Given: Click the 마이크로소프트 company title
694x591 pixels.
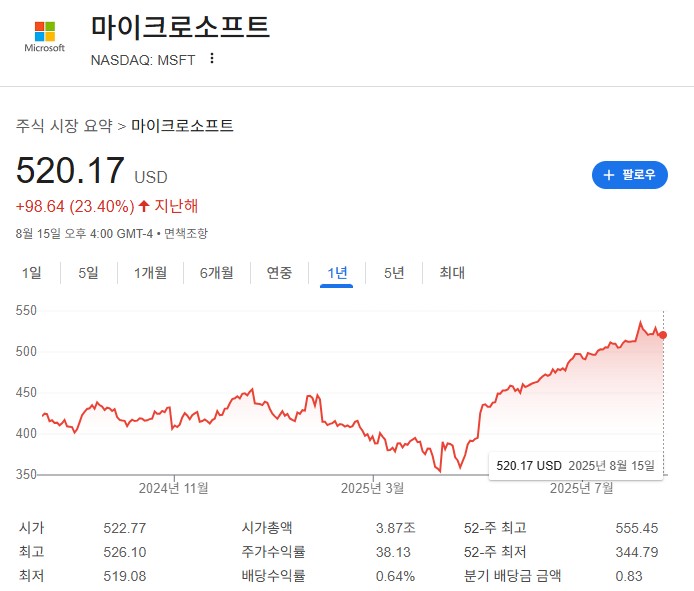Looking at the screenshot, I should (x=180, y=27).
